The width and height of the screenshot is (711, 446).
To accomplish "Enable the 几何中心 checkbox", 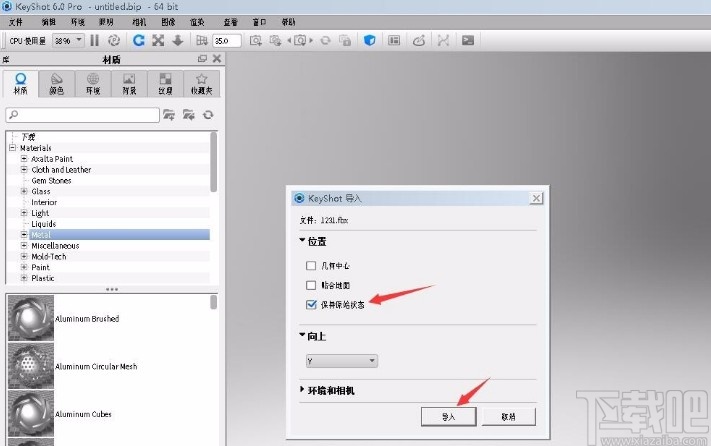I will click(311, 266).
